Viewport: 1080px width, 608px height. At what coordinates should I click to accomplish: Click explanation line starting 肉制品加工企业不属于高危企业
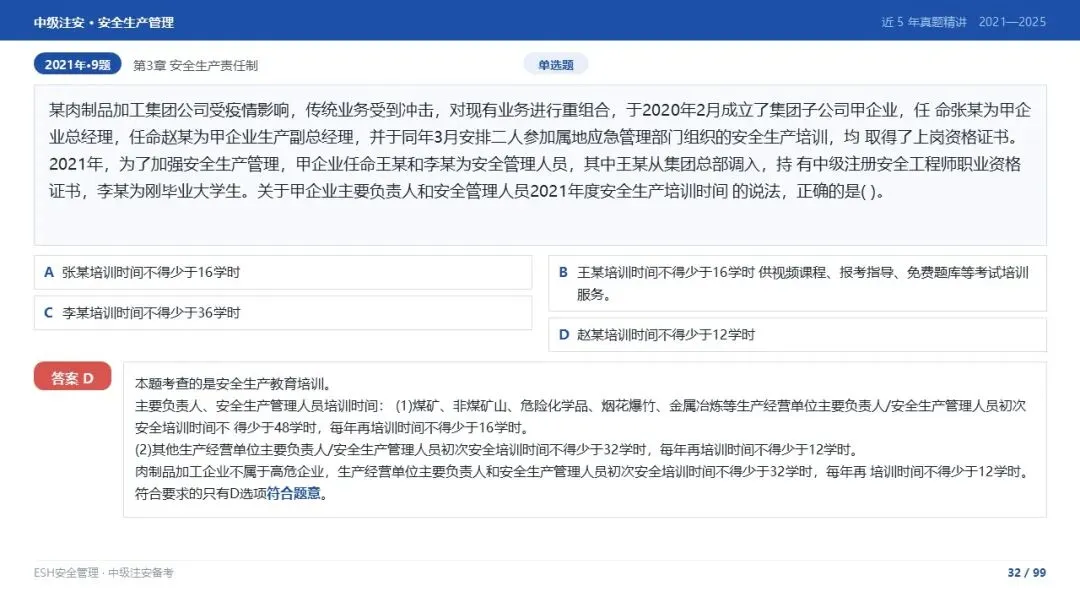pos(583,472)
